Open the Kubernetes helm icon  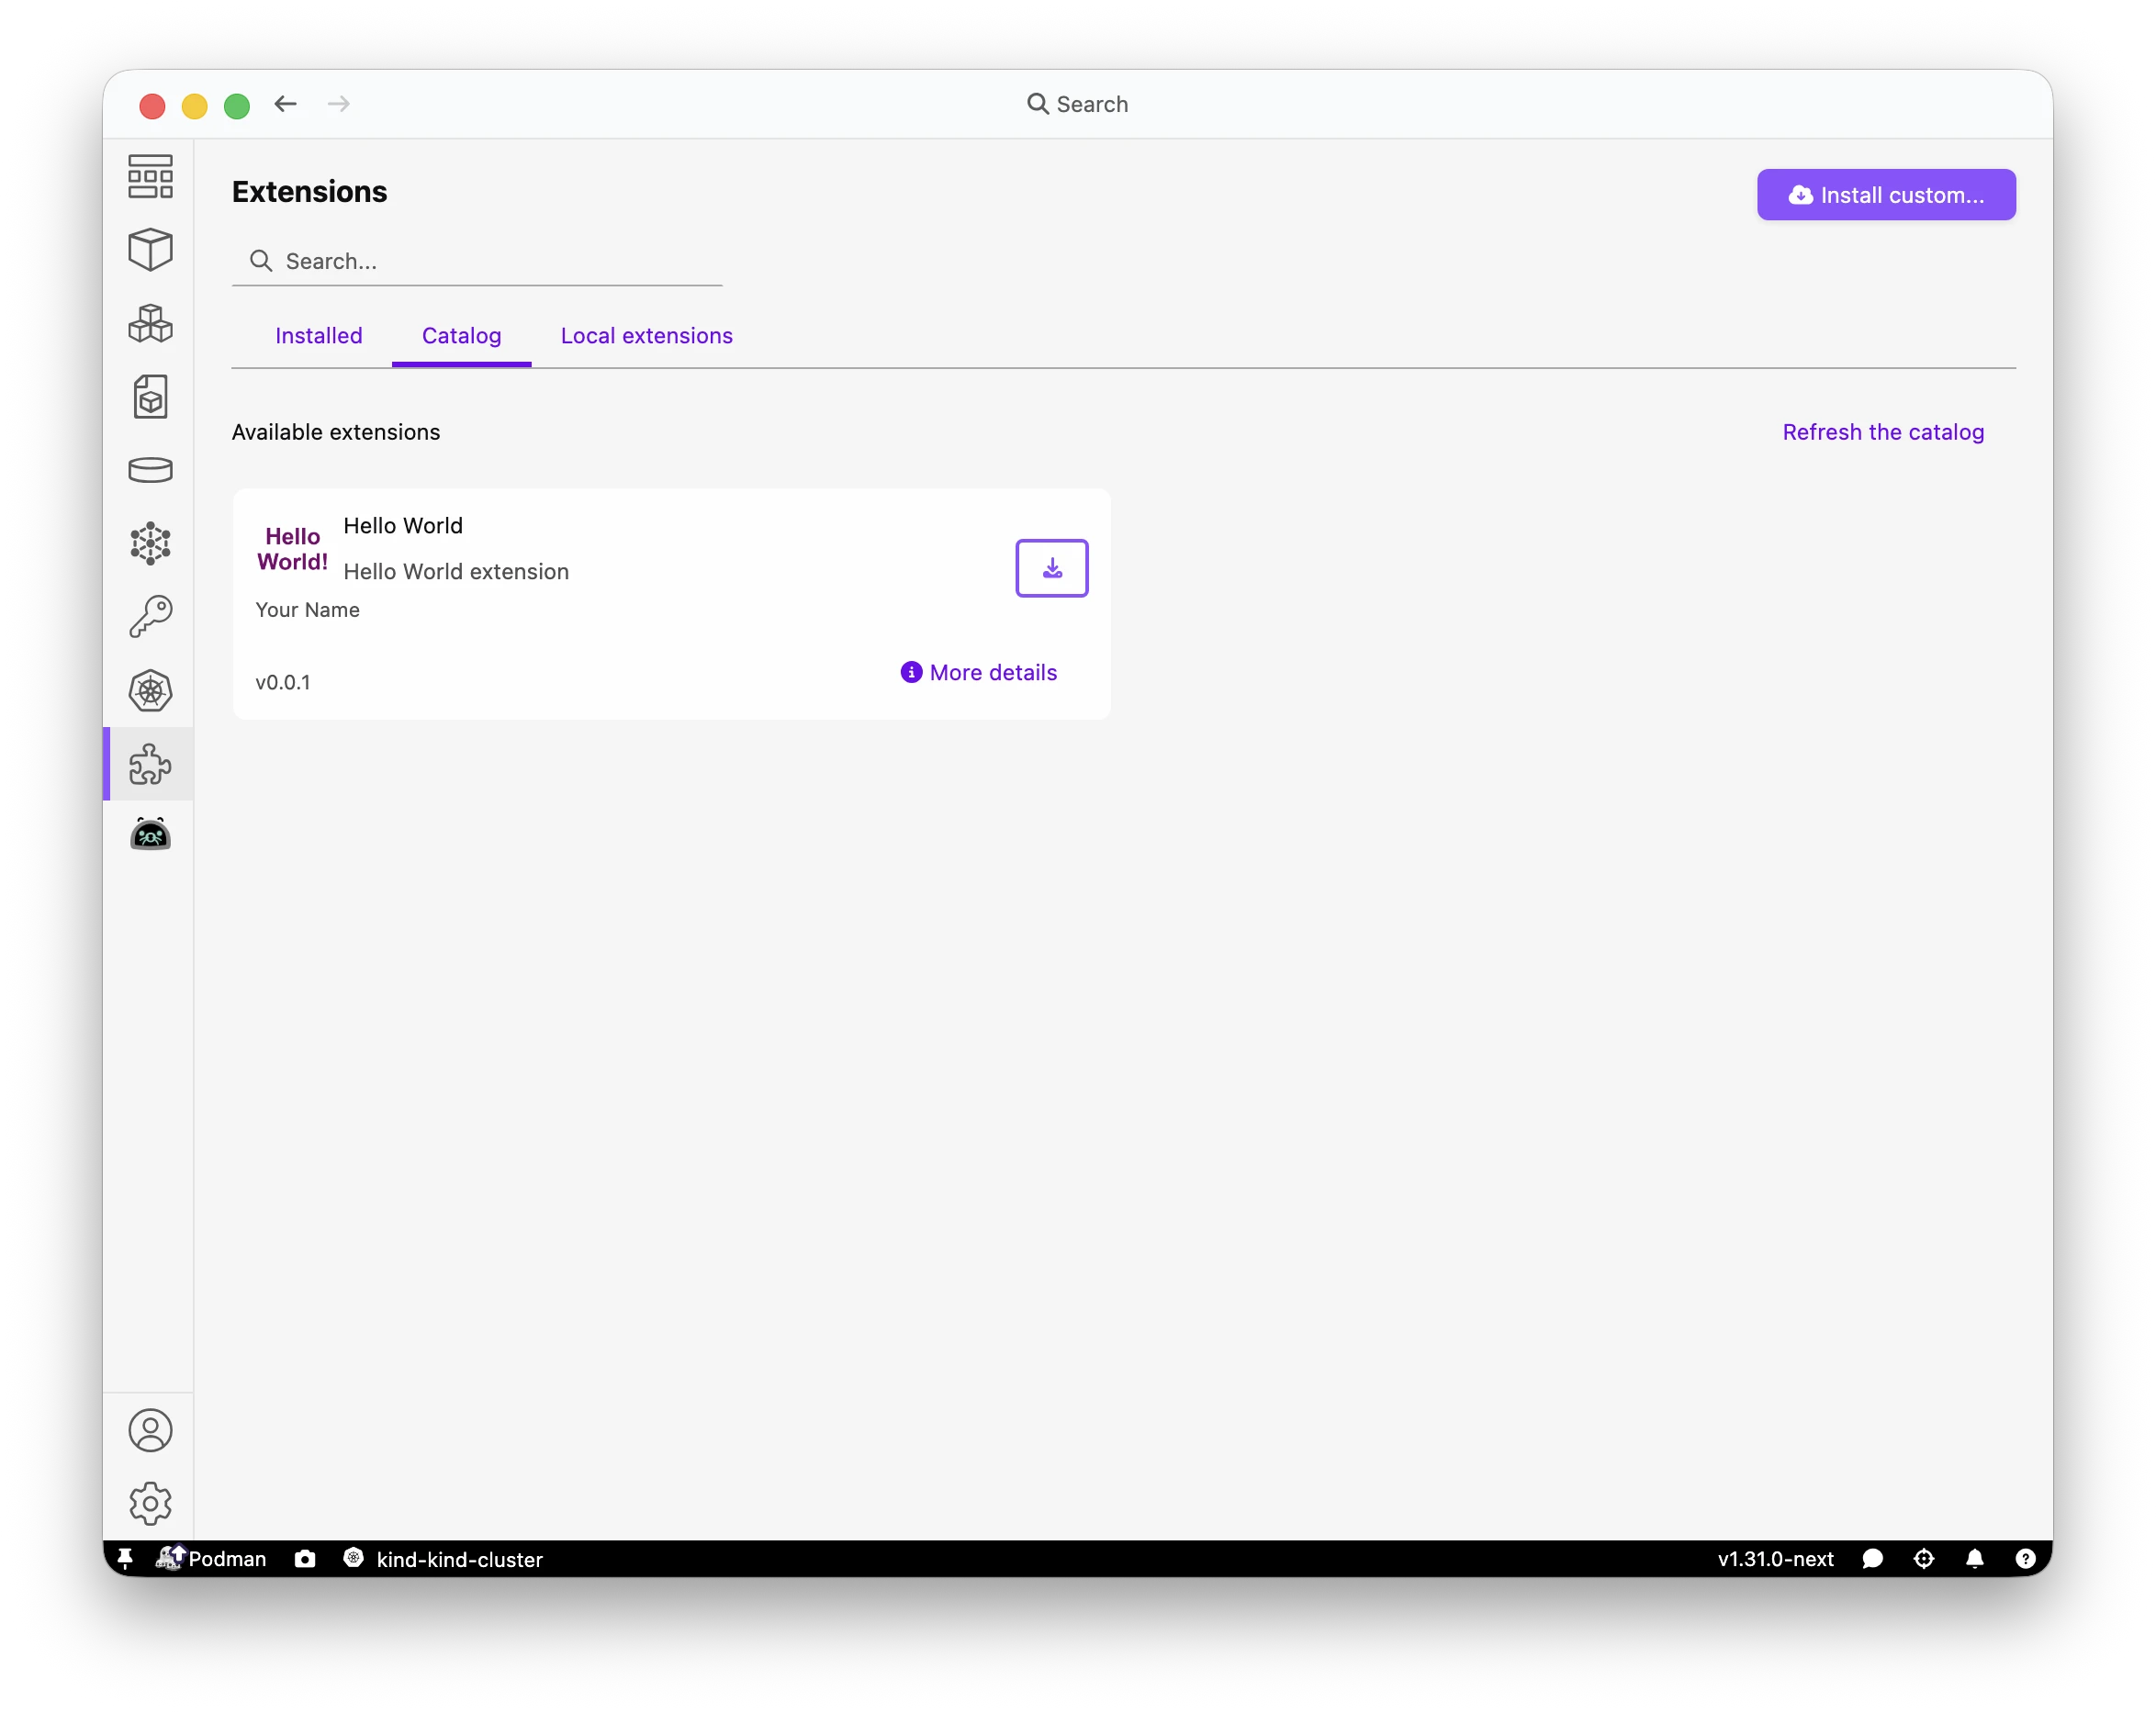click(x=150, y=690)
